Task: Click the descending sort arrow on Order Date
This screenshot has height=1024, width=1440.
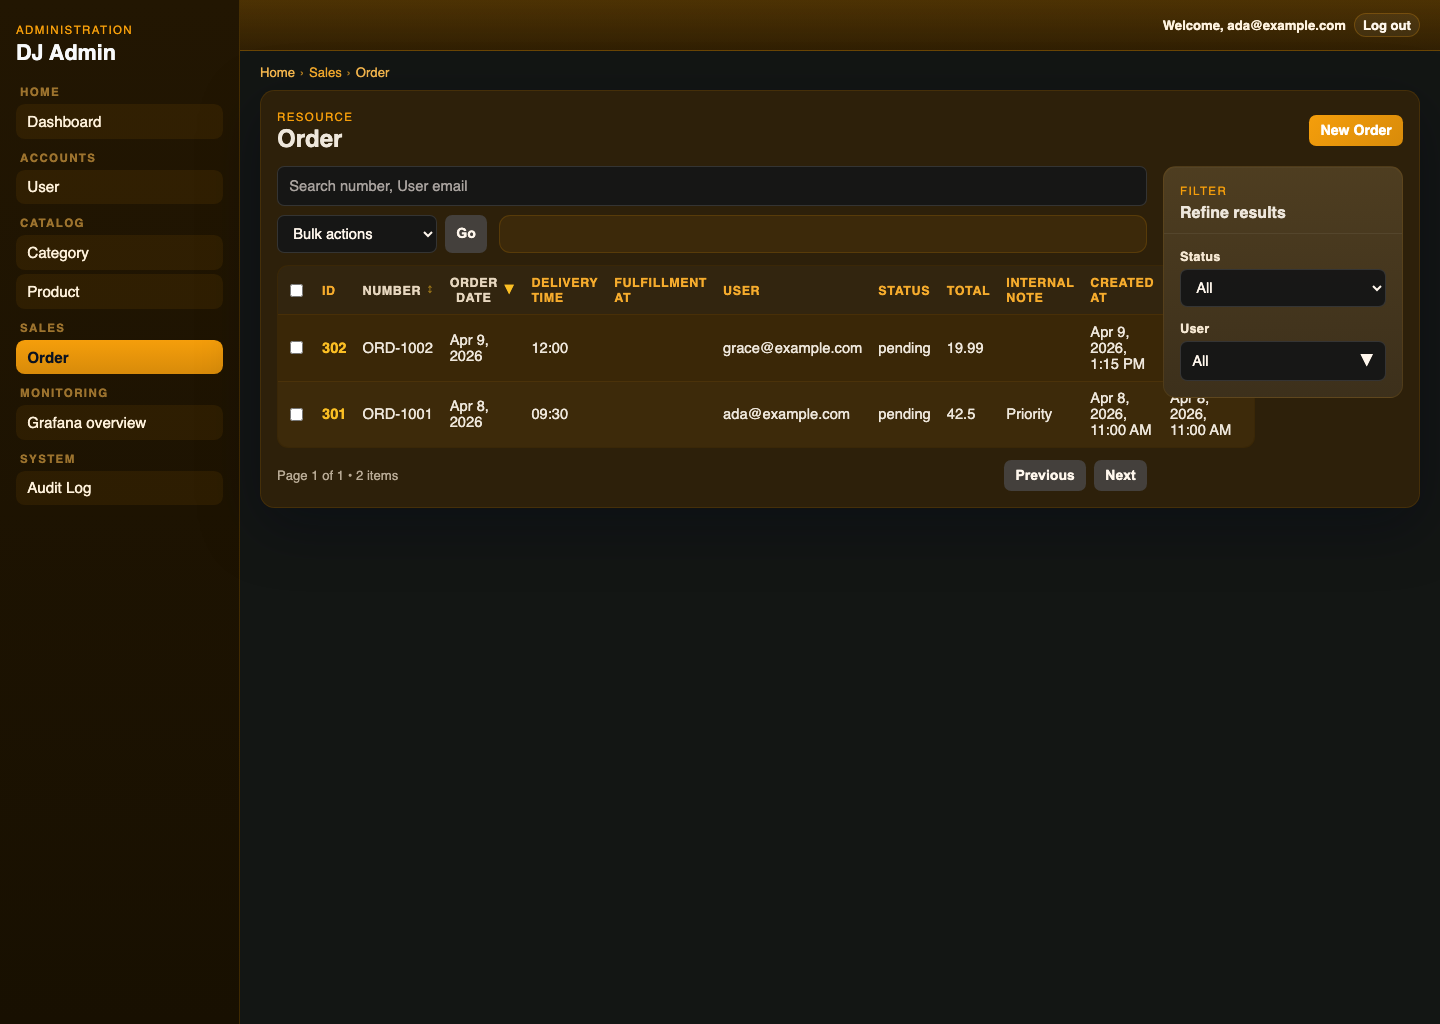Action: click(x=510, y=289)
